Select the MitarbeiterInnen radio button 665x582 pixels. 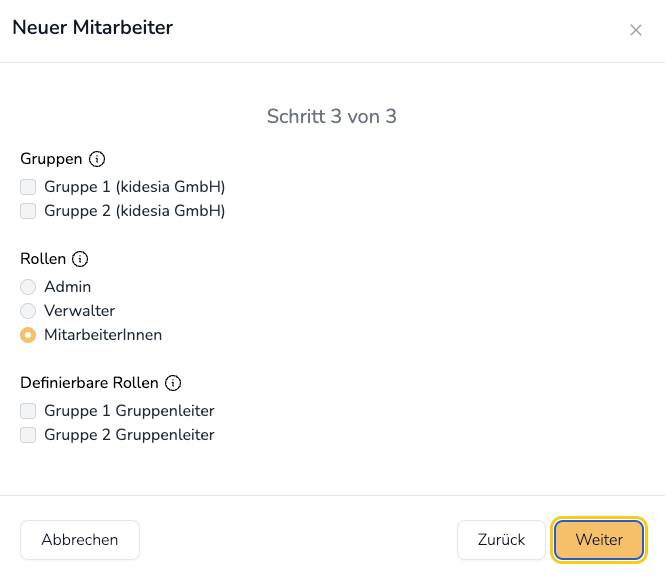click(x=28, y=335)
